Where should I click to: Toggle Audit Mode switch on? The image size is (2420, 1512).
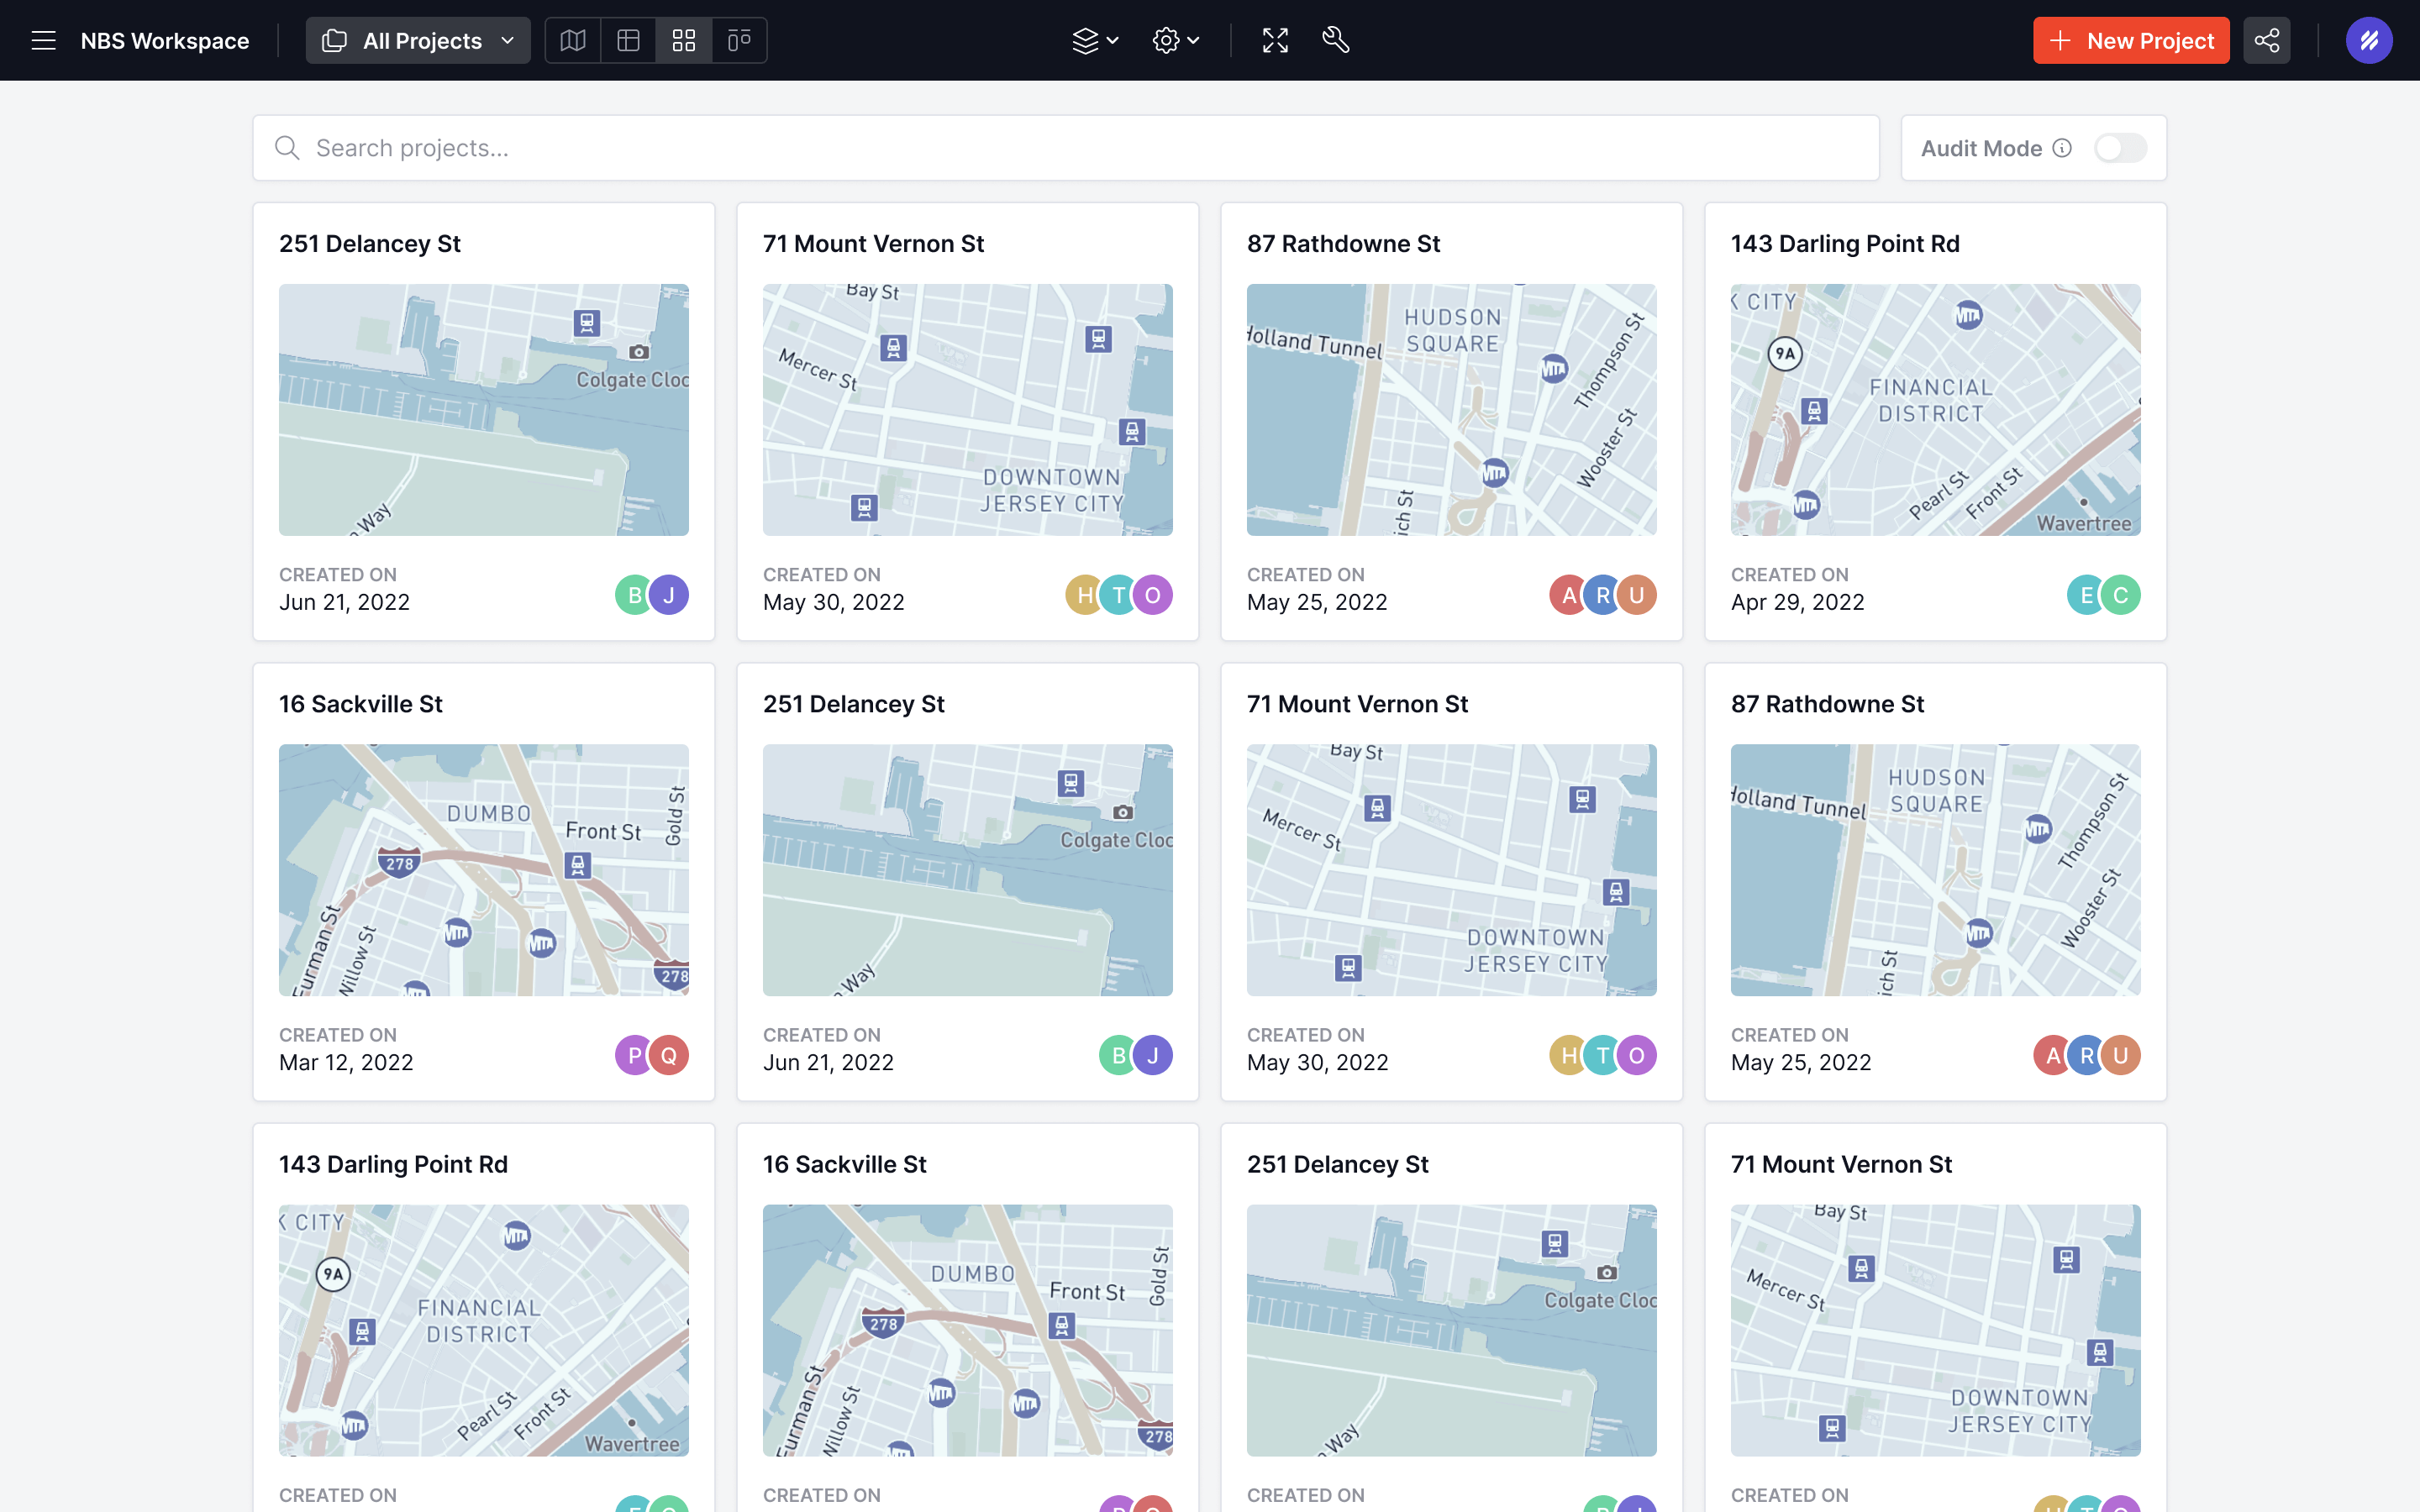tap(2120, 148)
